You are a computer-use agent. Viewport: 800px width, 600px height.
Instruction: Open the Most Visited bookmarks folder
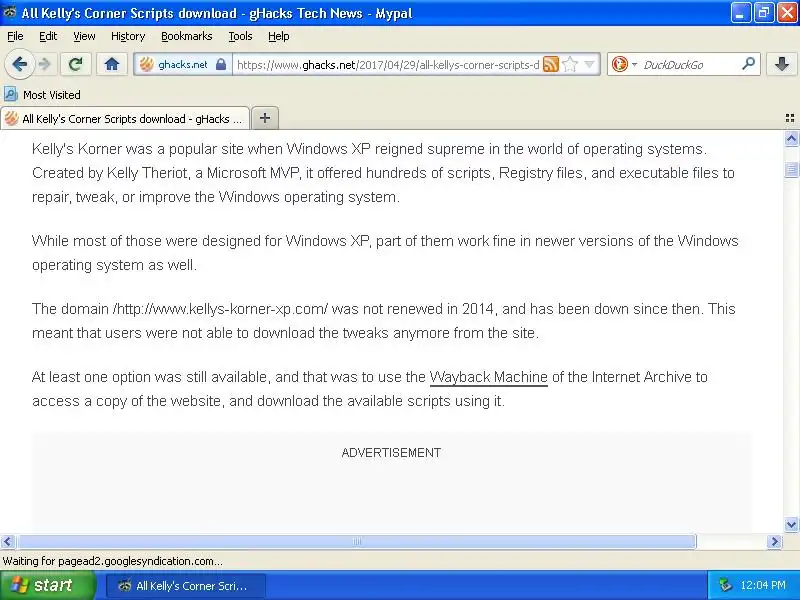[x=42, y=94]
